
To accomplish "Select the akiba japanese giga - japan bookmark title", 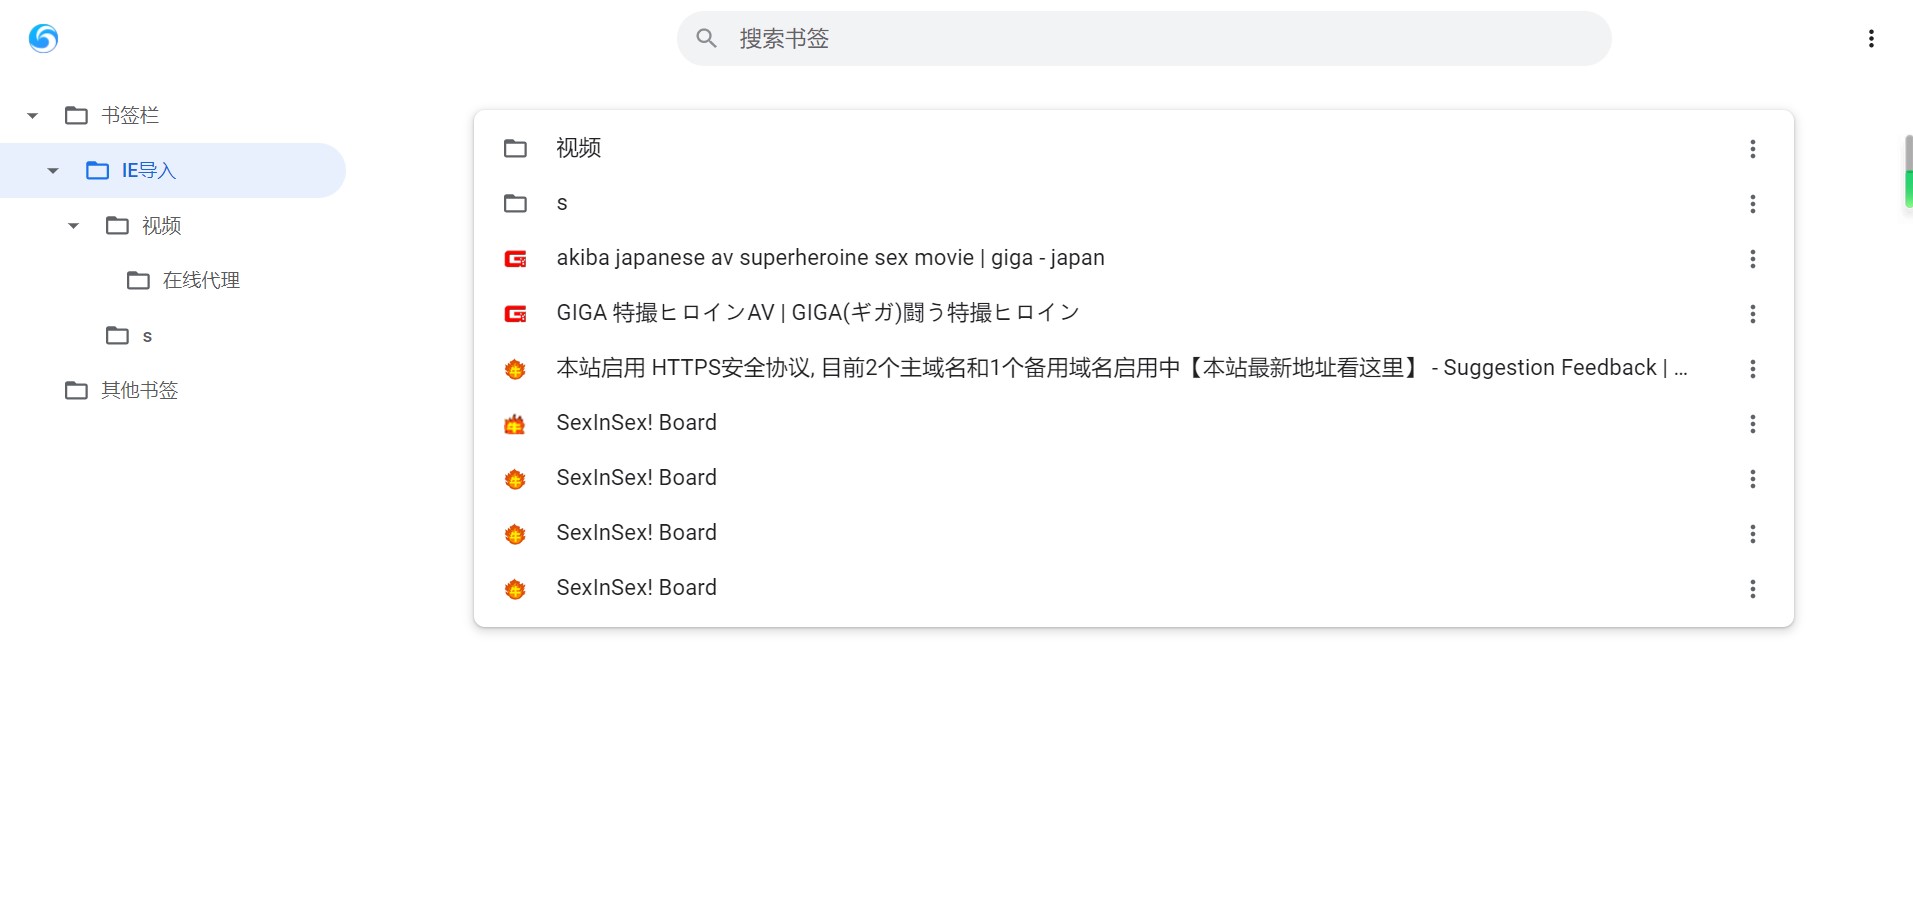I will (x=830, y=258).
